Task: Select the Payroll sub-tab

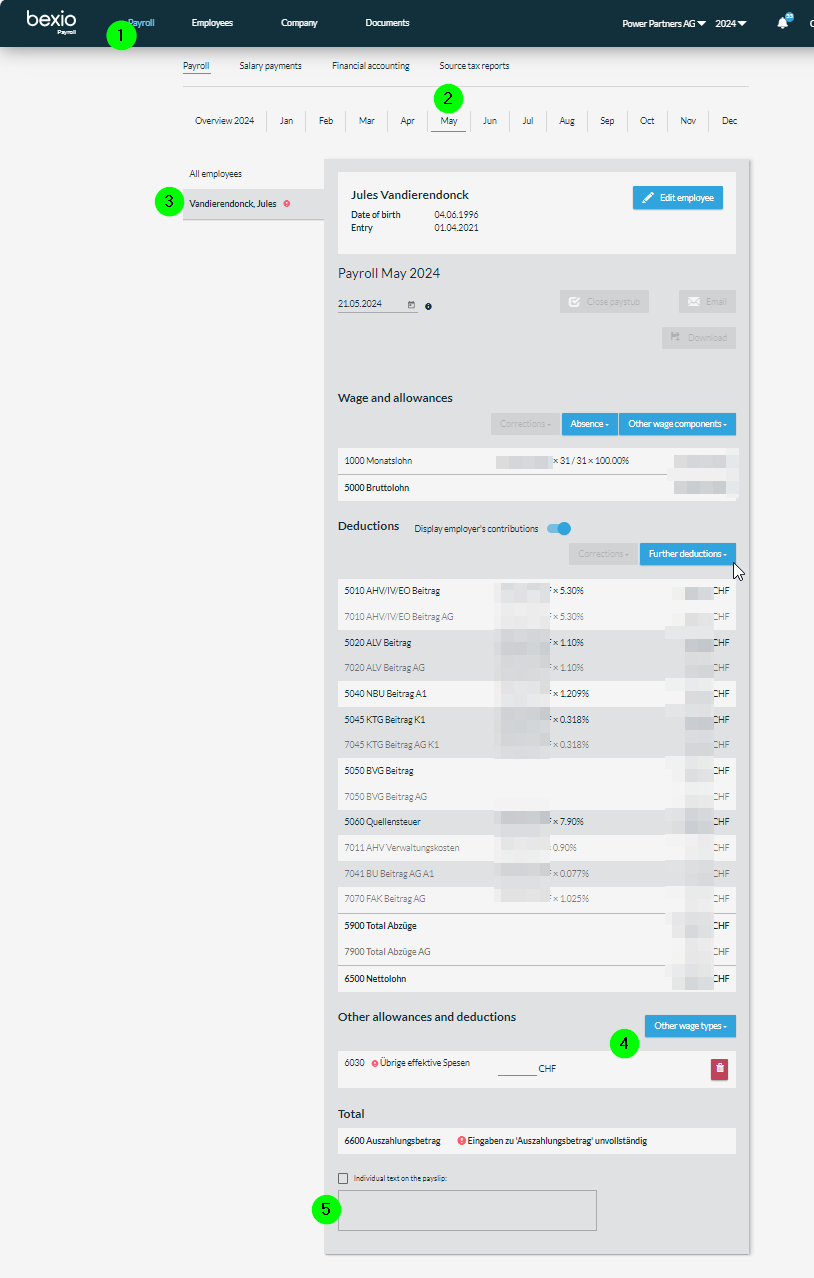Action: pyautogui.click(x=196, y=66)
